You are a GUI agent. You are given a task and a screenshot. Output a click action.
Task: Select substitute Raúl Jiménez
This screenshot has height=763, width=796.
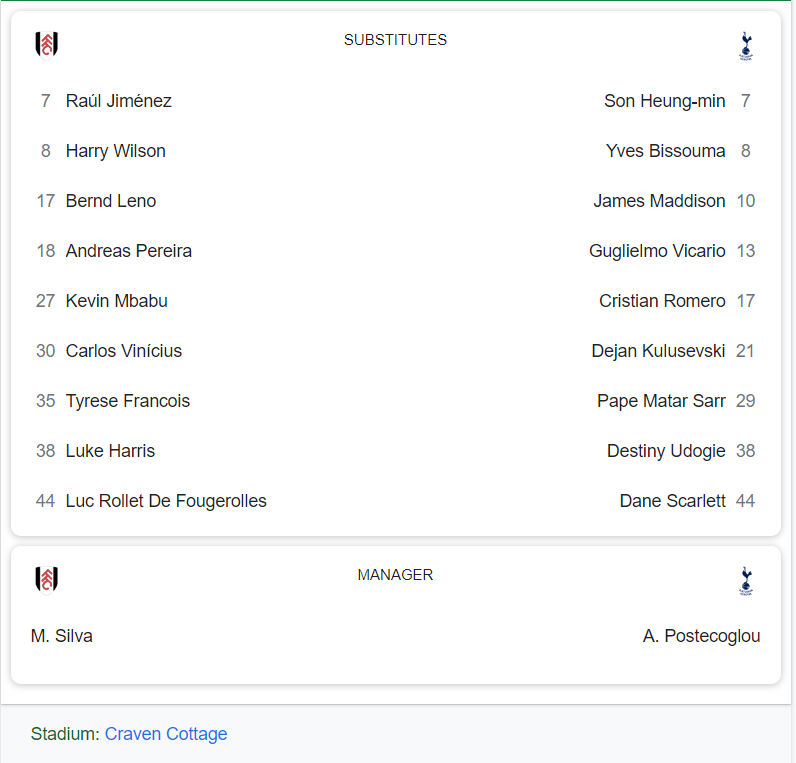tap(119, 101)
